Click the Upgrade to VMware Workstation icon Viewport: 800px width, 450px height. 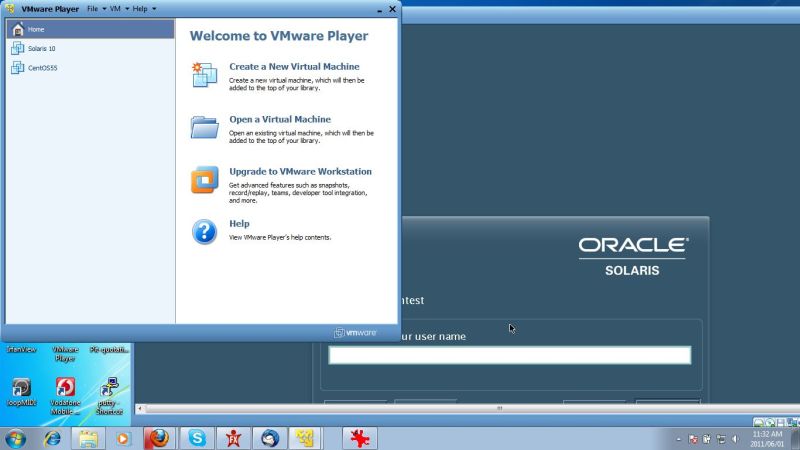click(205, 180)
